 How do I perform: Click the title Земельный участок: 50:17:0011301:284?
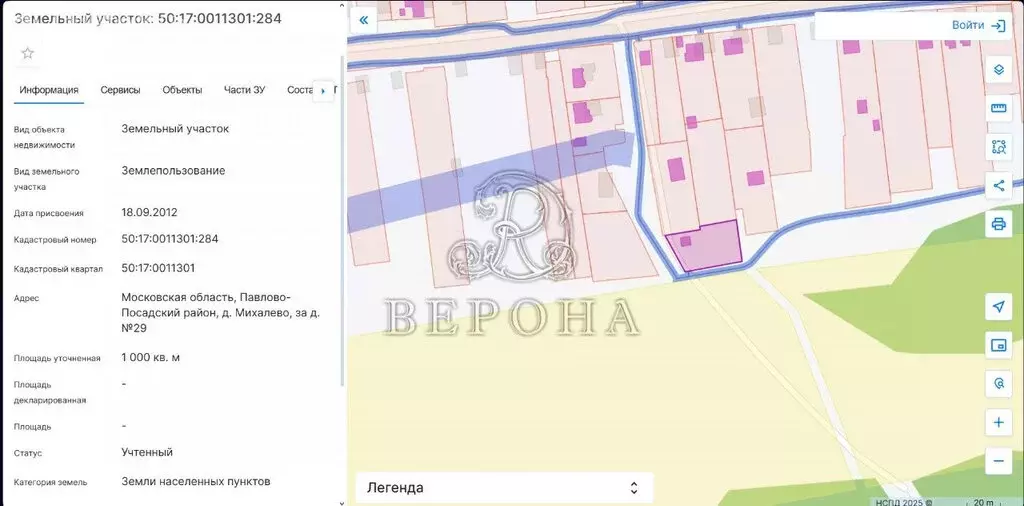[148, 18]
